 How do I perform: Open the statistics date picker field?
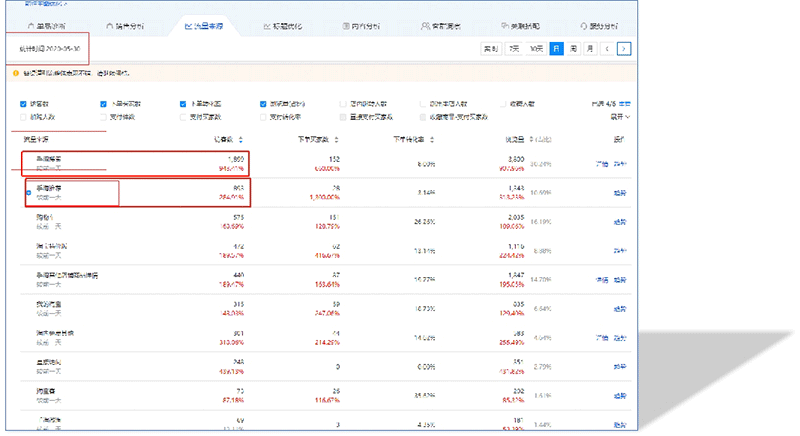pyautogui.click(x=48, y=47)
